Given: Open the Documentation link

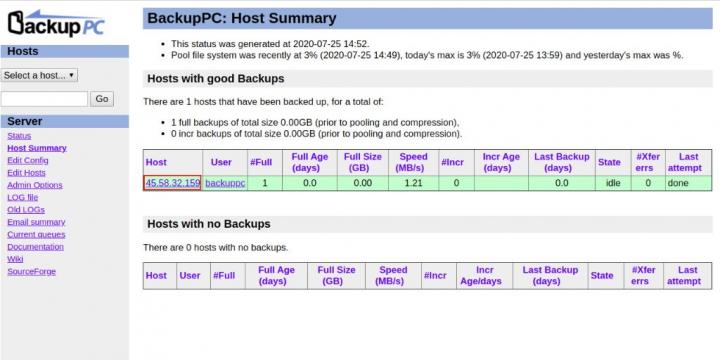Looking at the screenshot, I should (35, 247).
